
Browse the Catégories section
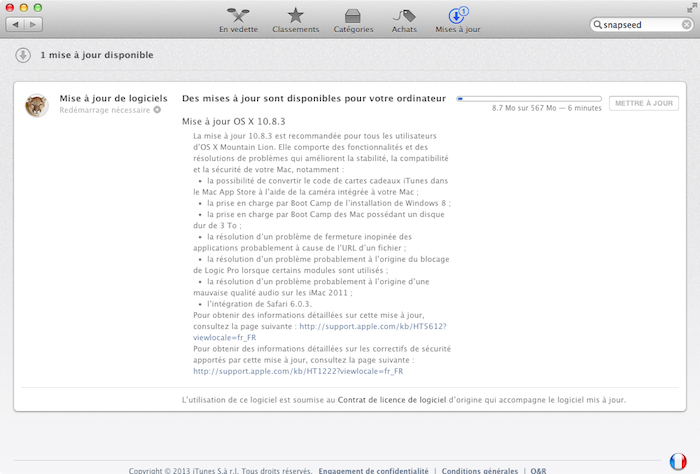[x=353, y=19]
